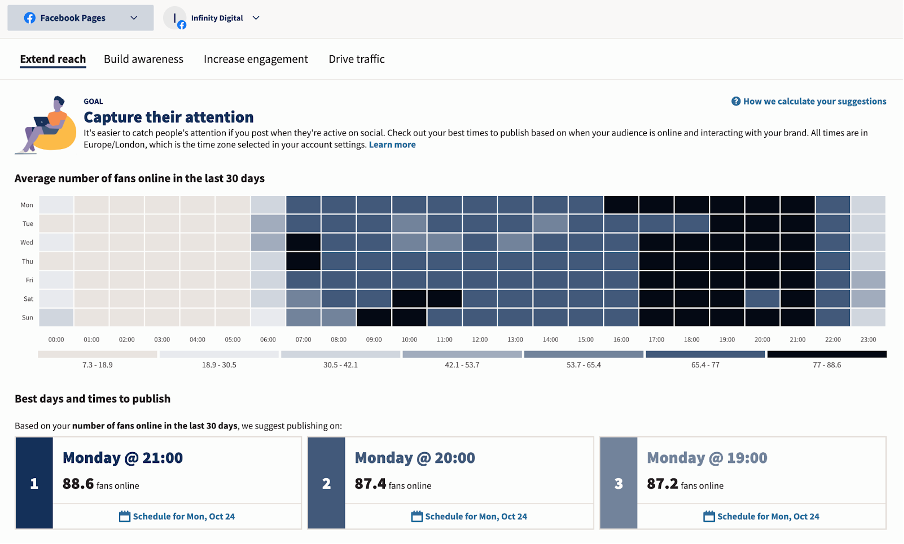The image size is (904, 544).
Task: Follow the Learn more link
Action: 392,145
